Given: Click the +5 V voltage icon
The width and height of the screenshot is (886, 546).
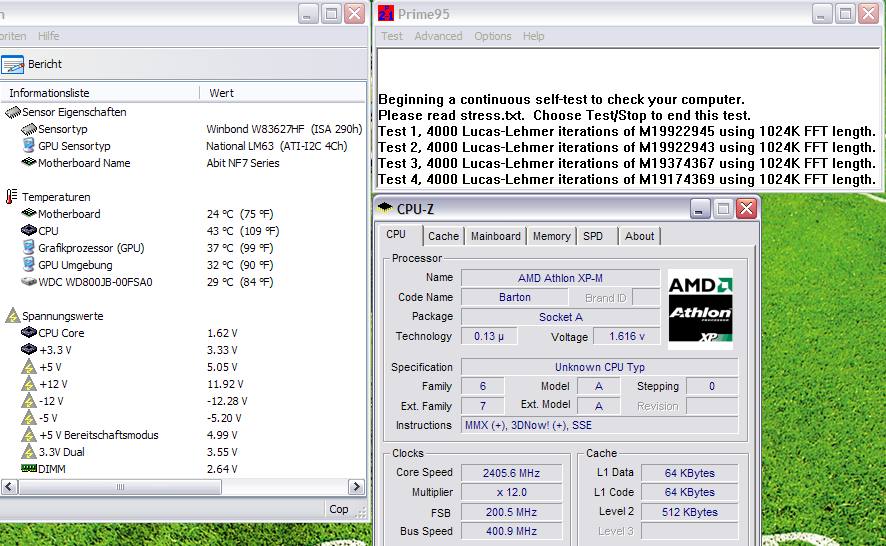Looking at the screenshot, I should [29, 367].
